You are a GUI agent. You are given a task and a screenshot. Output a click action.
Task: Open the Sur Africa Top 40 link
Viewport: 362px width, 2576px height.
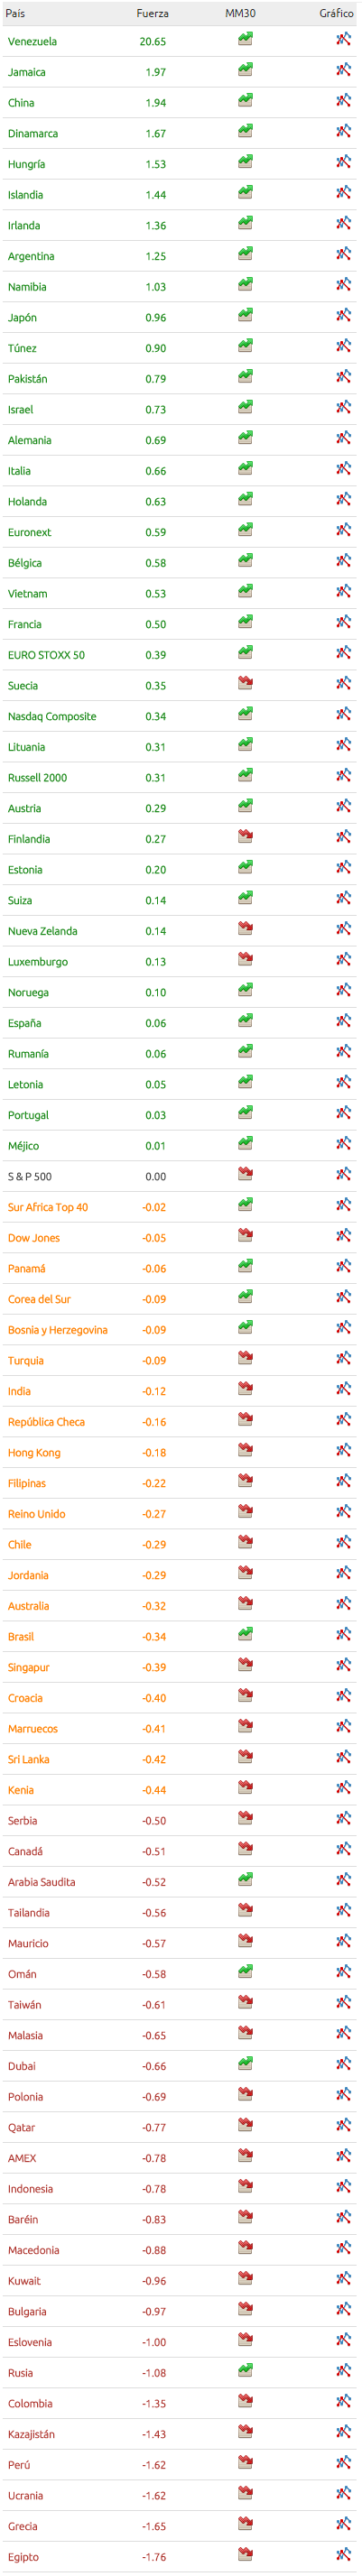48,1208
